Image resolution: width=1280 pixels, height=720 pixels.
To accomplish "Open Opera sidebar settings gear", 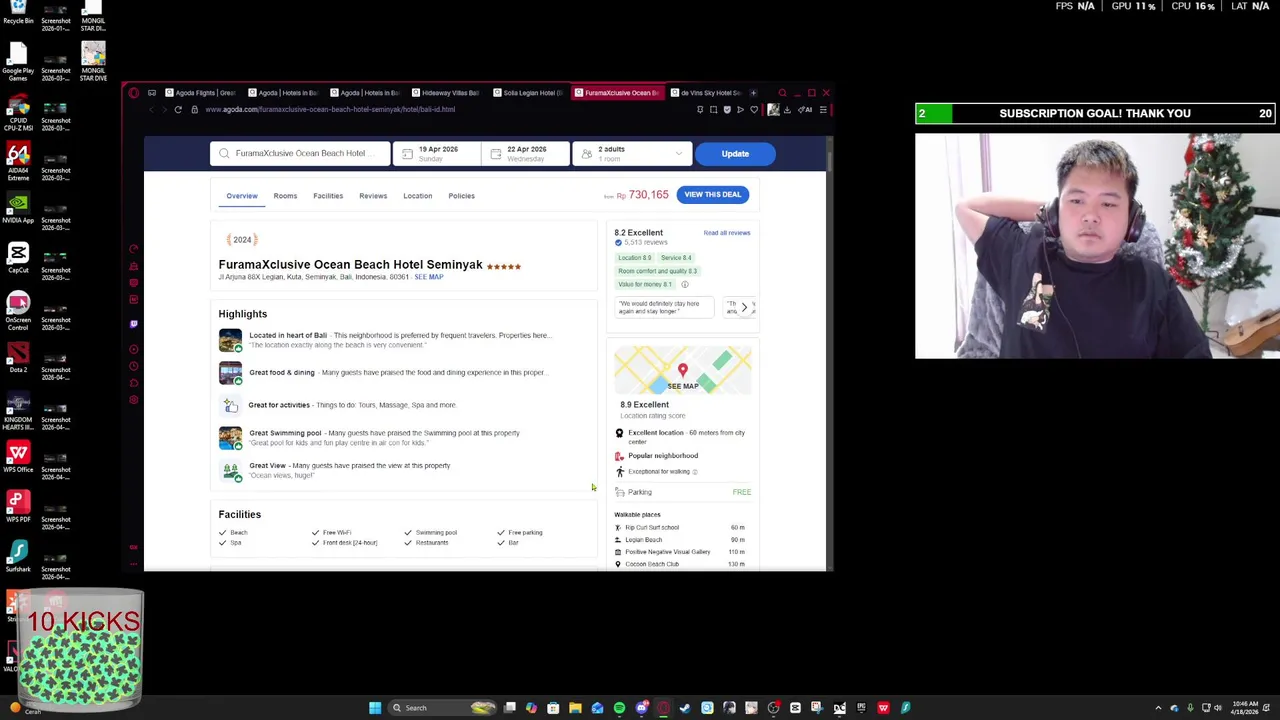I will point(134,400).
